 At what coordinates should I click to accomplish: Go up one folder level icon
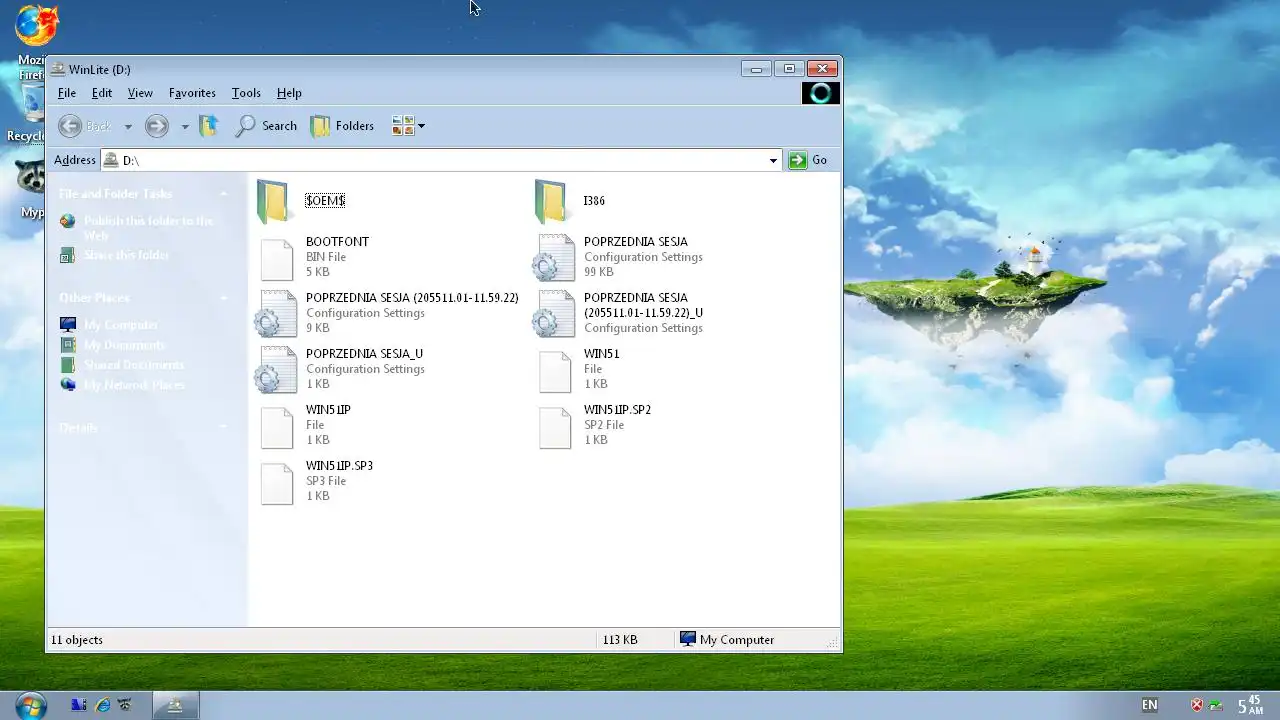[x=208, y=126]
